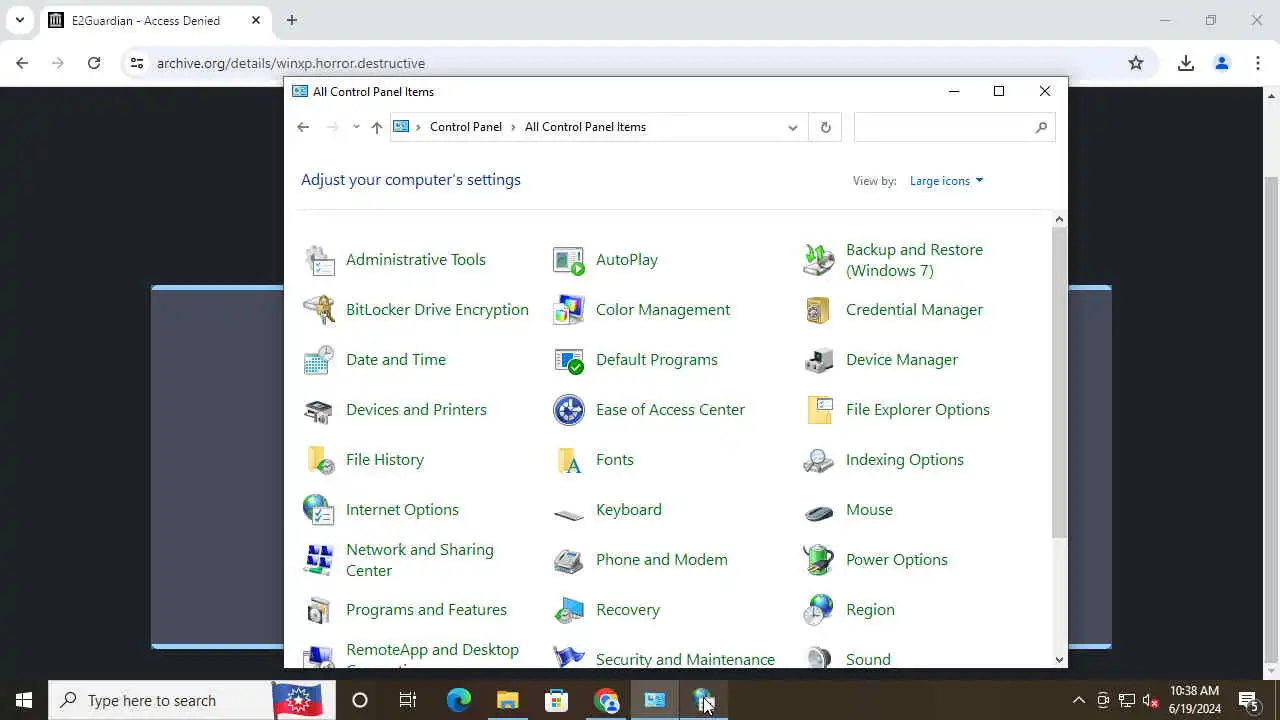Image resolution: width=1280 pixels, height=720 pixels.
Task: Go up one level in Control Panel
Action: tap(377, 127)
